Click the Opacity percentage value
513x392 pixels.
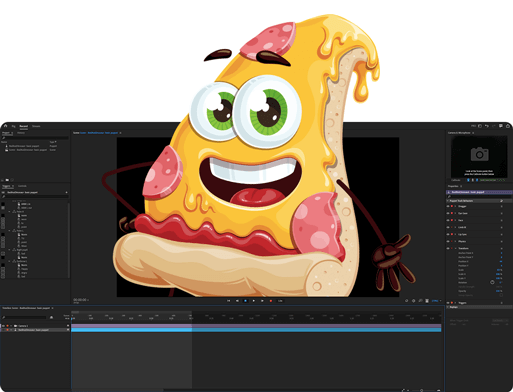tap(499, 291)
